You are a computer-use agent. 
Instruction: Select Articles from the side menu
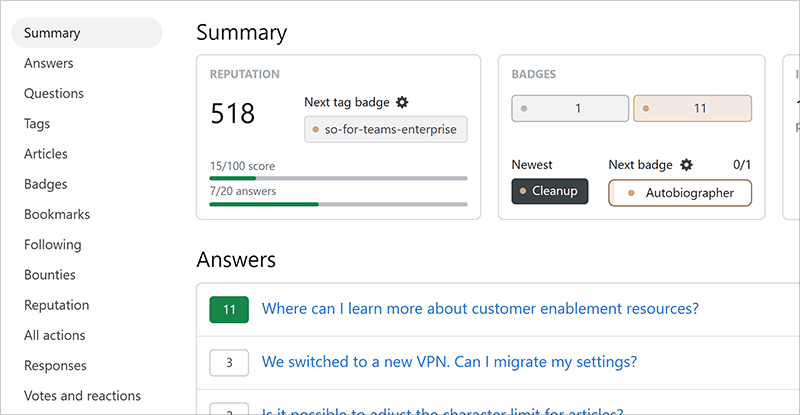coord(46,154)
